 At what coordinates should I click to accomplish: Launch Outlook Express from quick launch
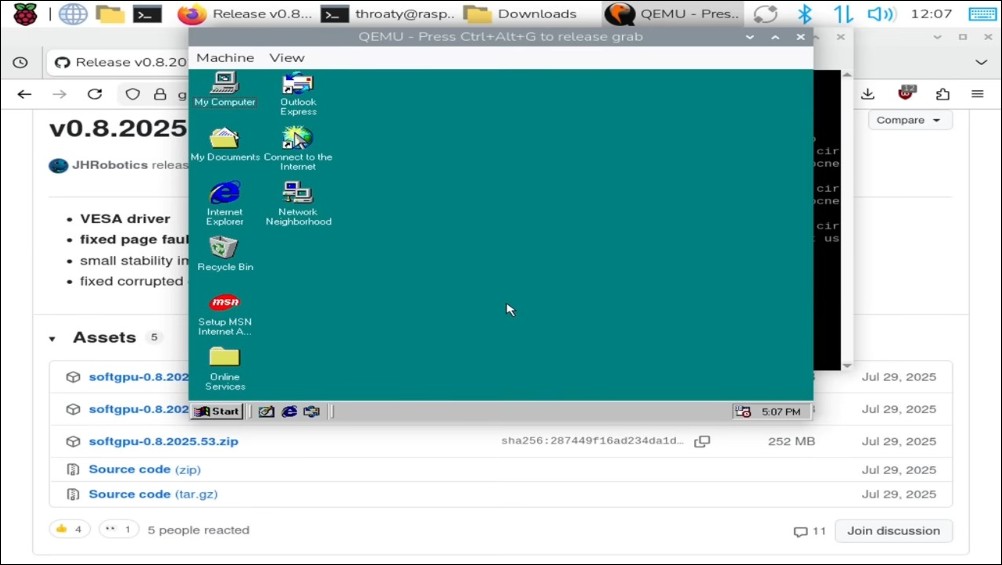(311, 412)
